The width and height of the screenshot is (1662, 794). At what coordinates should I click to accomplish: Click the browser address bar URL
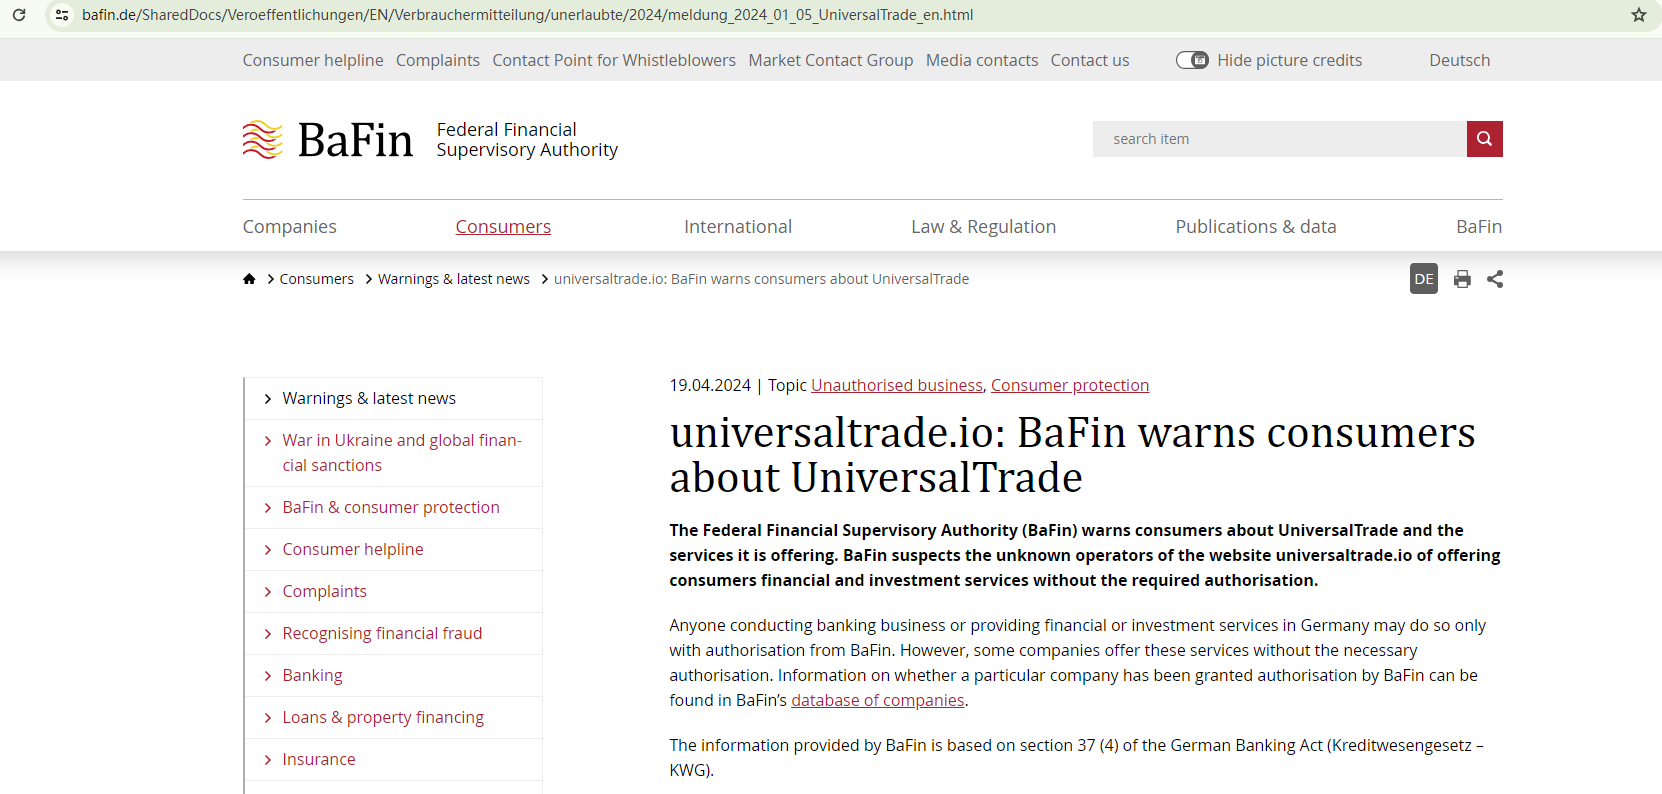tap(528, 15)
